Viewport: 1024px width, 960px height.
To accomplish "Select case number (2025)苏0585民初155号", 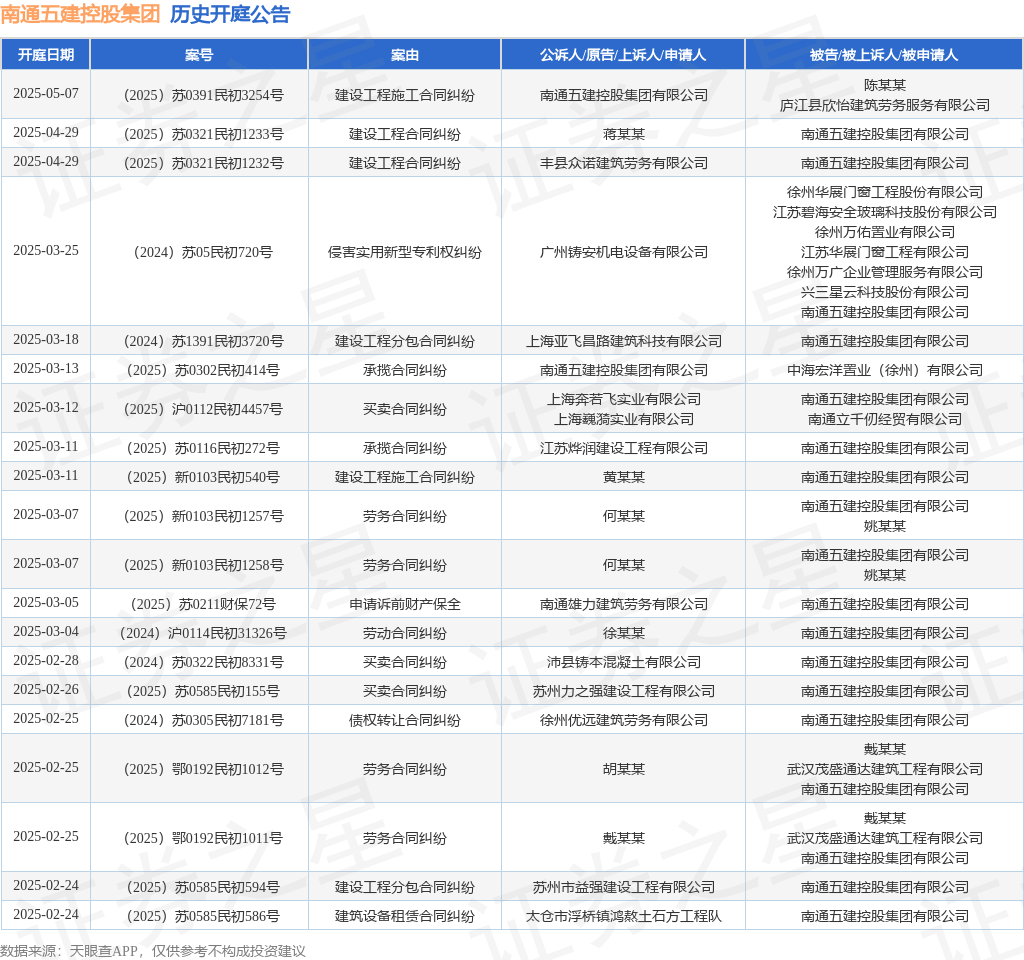I will coord(203,692).
